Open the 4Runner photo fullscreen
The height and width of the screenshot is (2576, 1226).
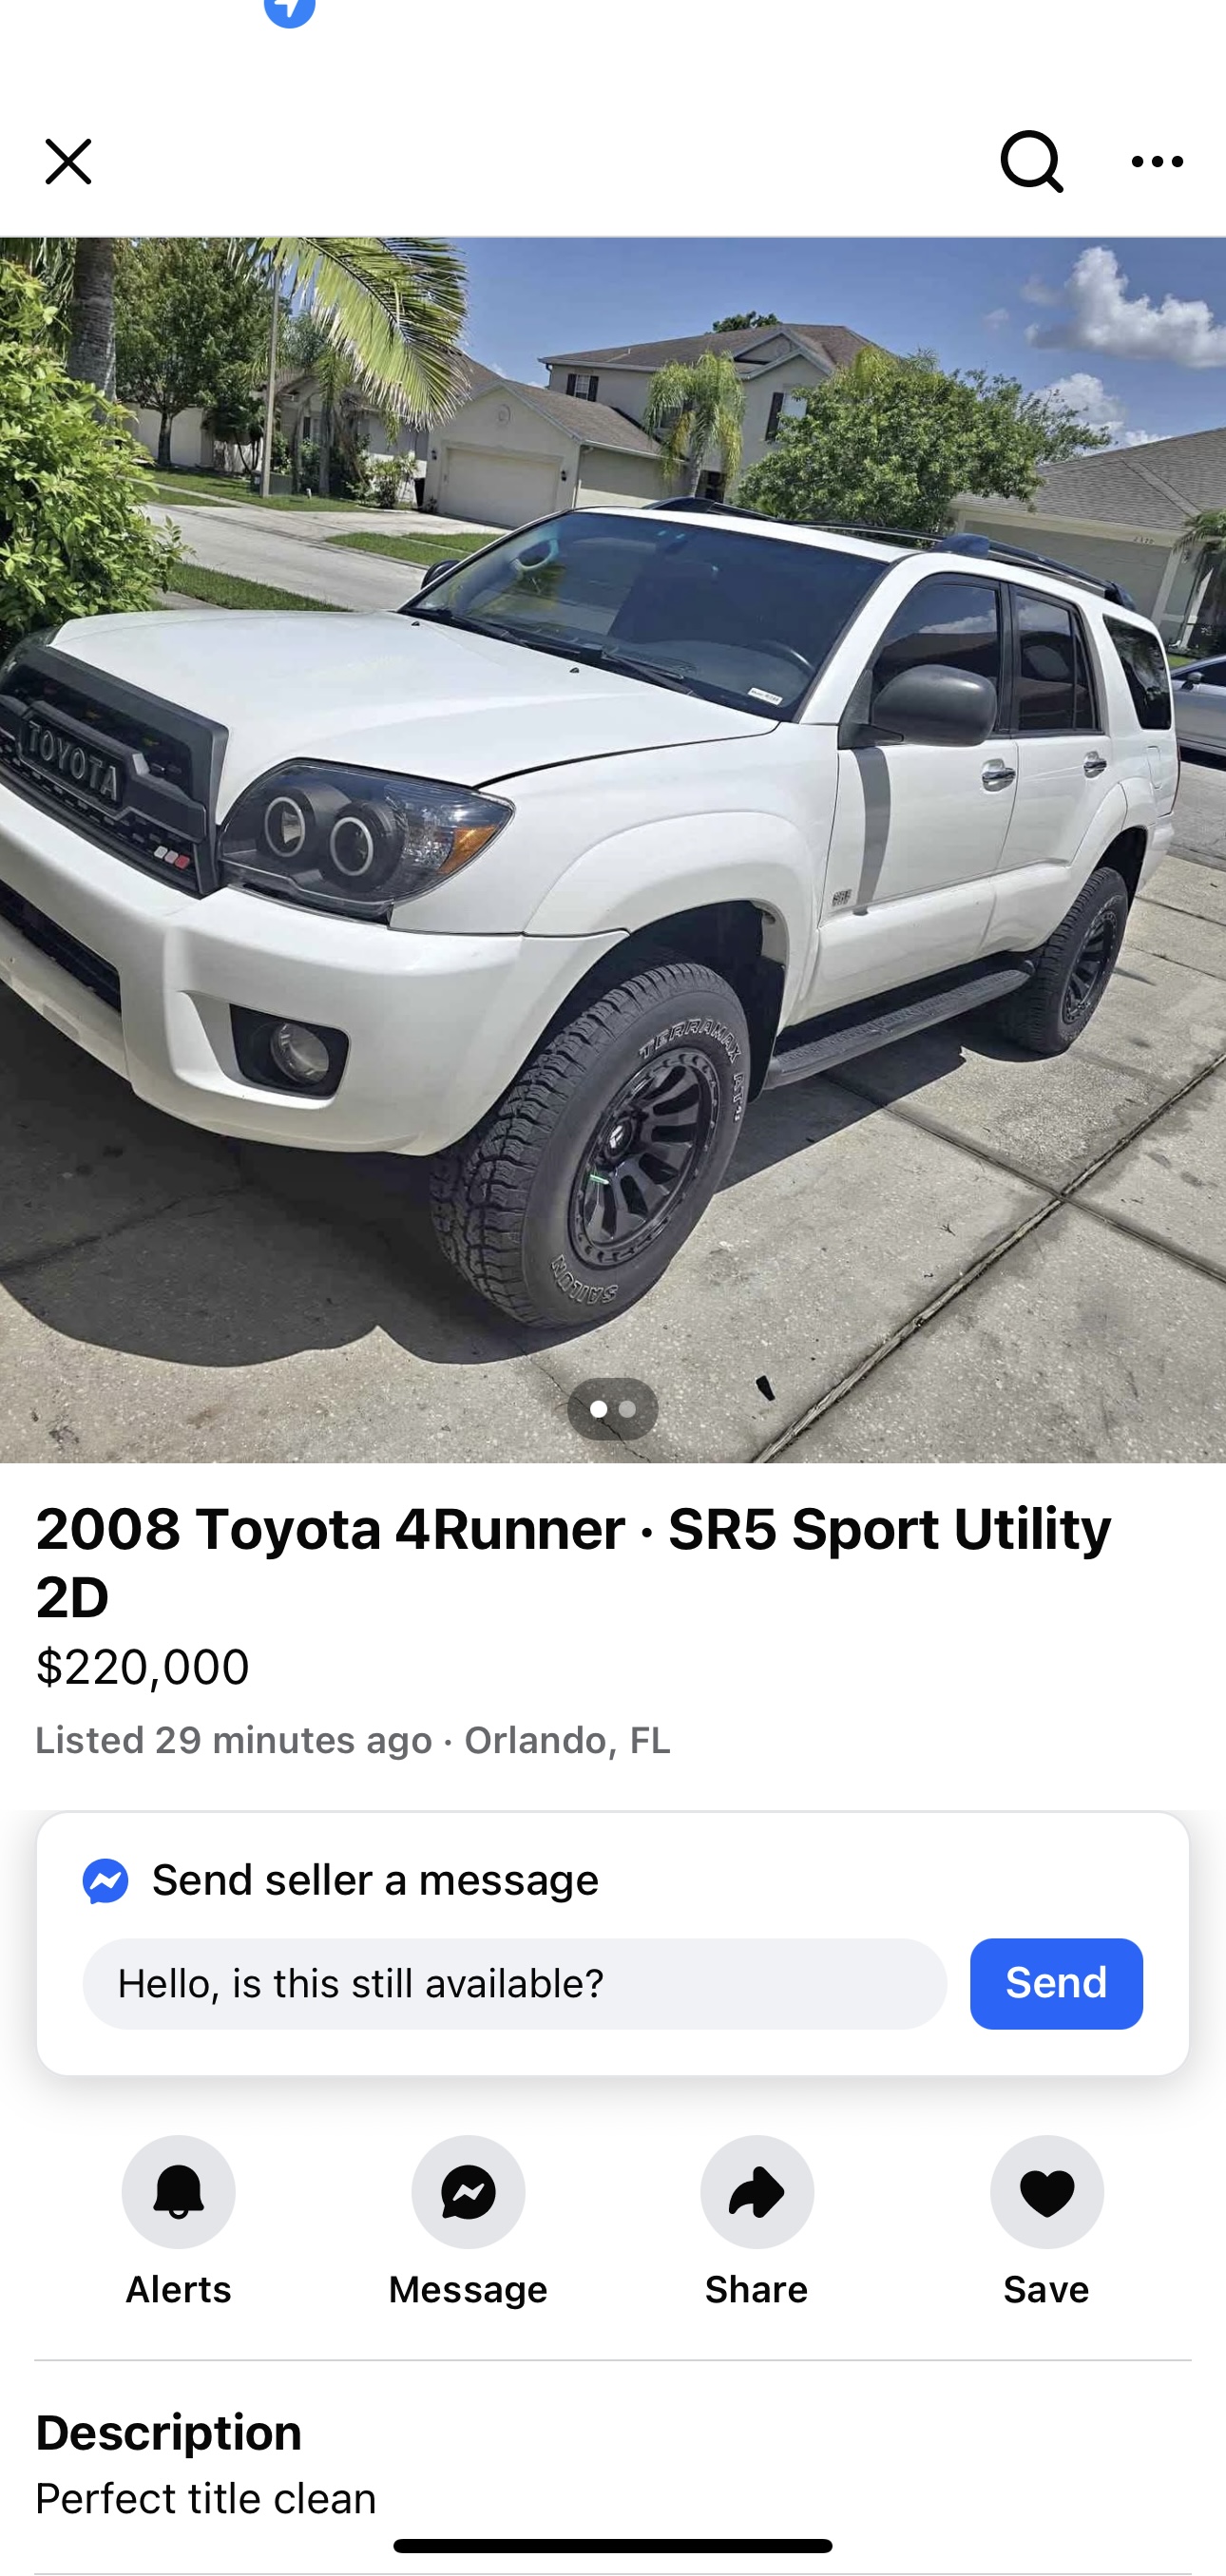(613, 850)
